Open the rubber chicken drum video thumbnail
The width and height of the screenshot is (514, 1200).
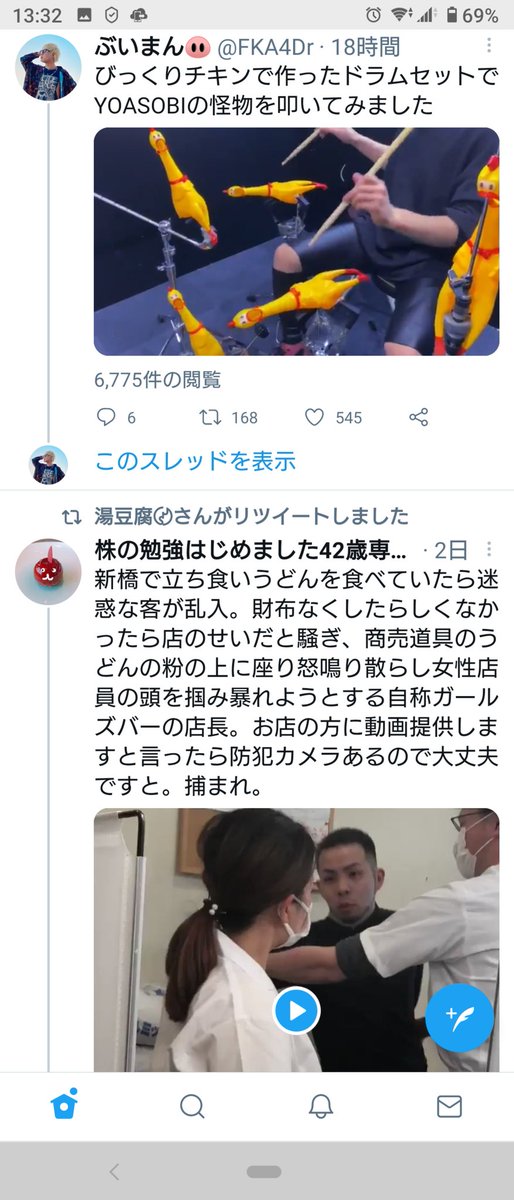click(296, 241)
